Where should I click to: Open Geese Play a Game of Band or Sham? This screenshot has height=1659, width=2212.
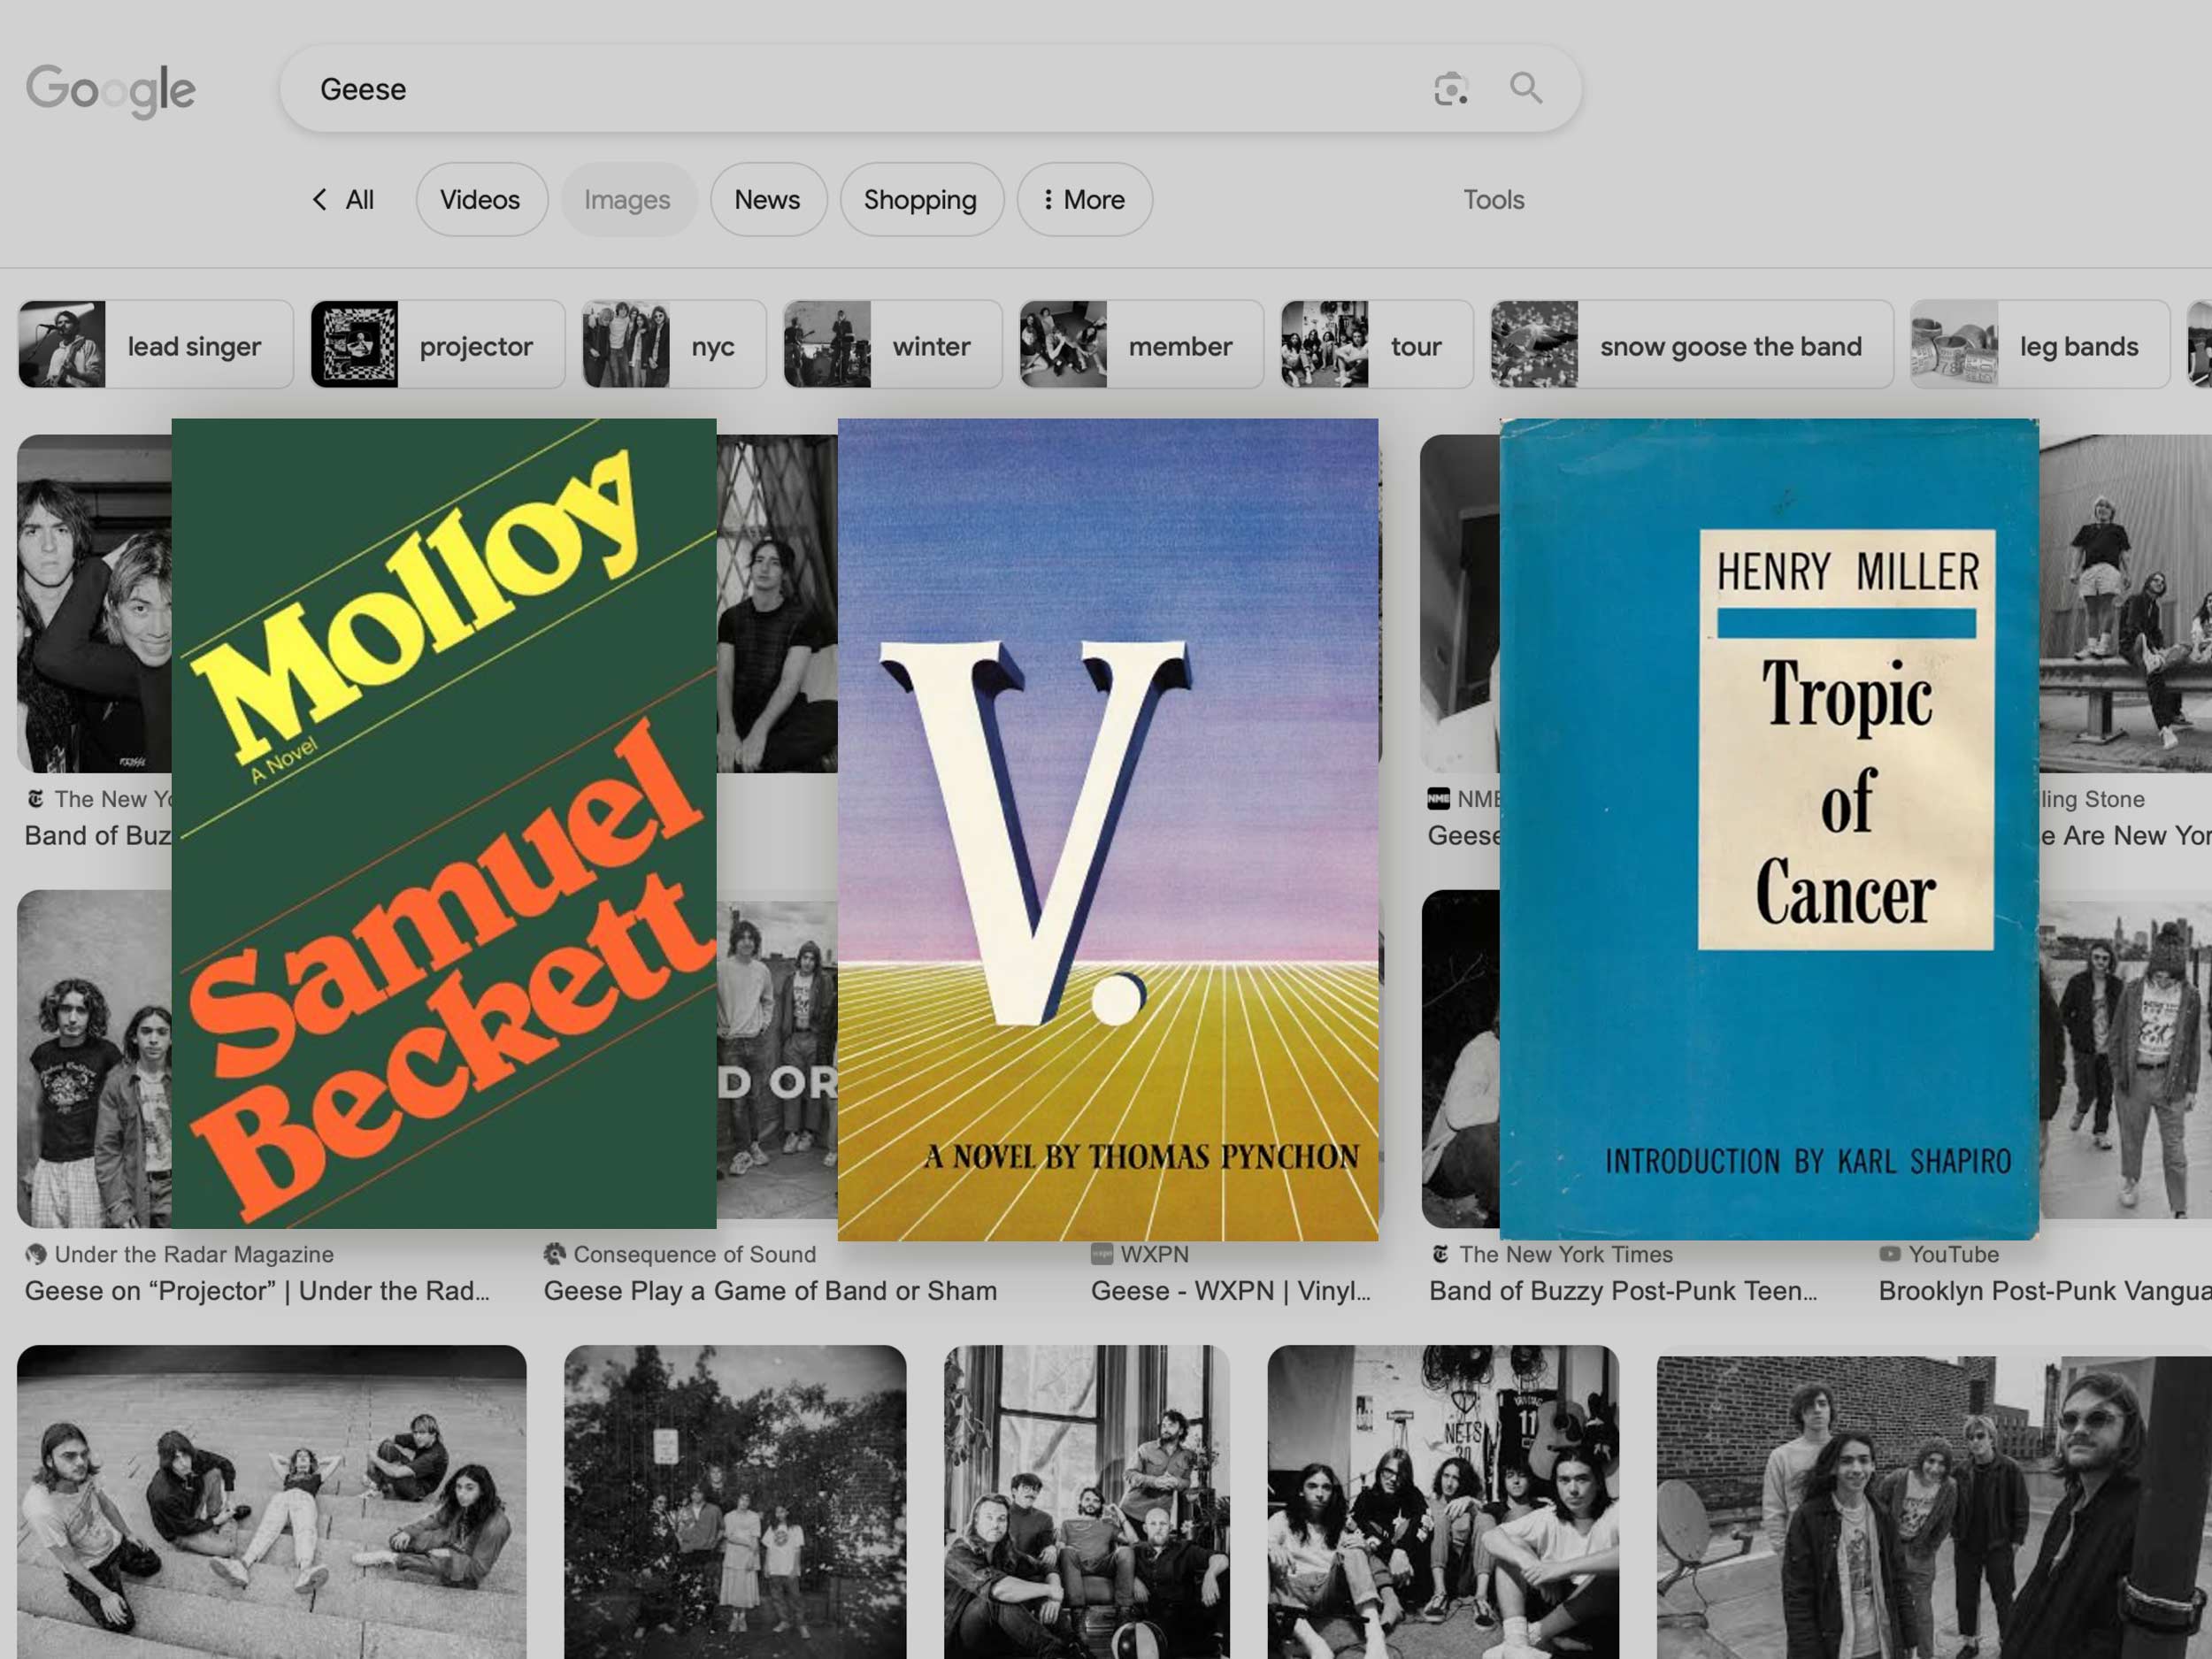coord(770,1291)
